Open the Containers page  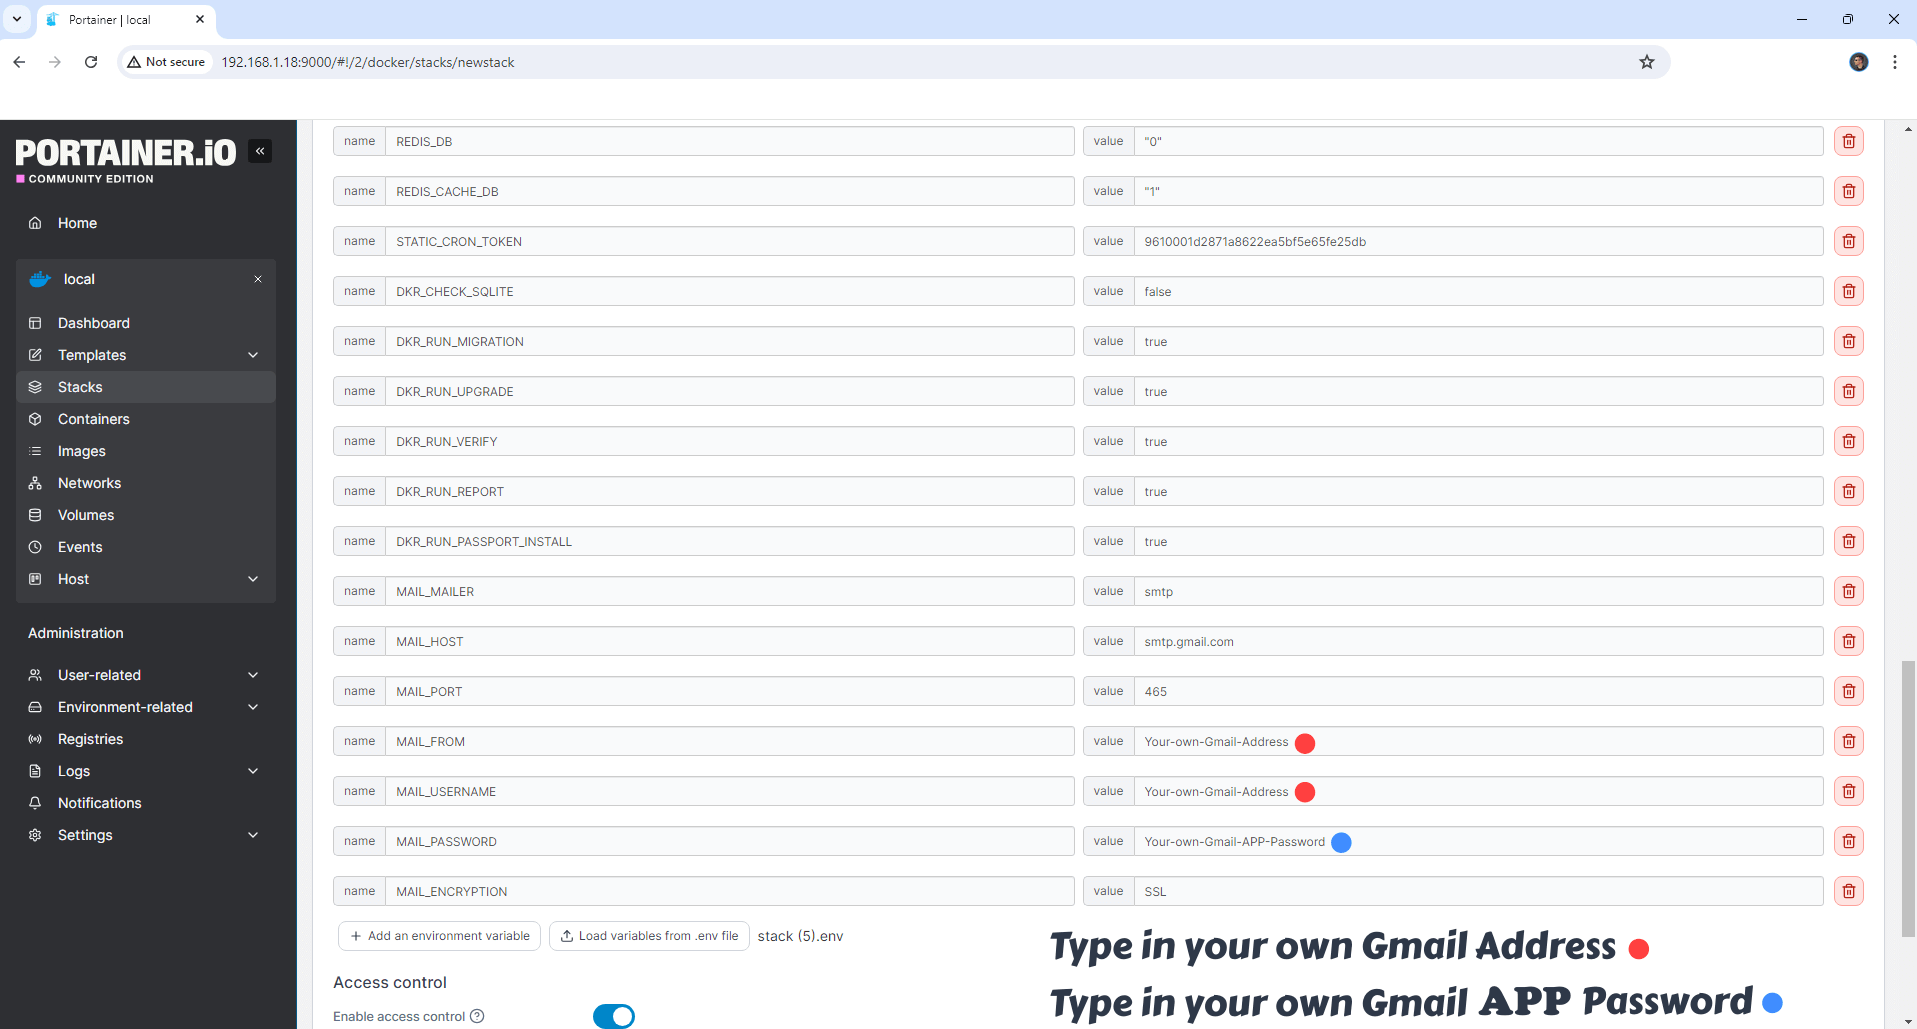(x=93, y=419)
